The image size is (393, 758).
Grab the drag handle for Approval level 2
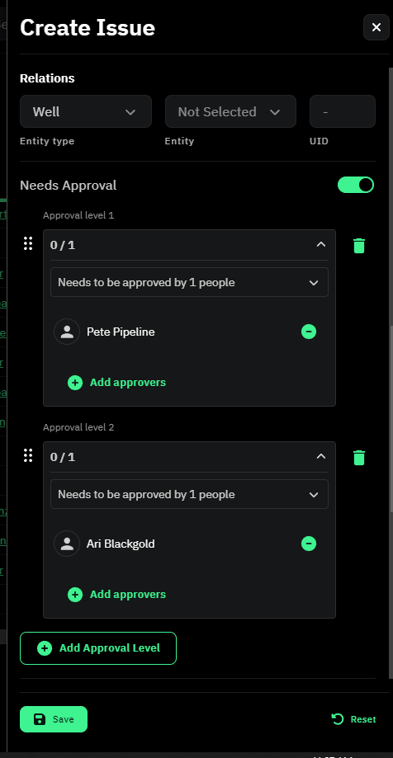tap(28, 455)
